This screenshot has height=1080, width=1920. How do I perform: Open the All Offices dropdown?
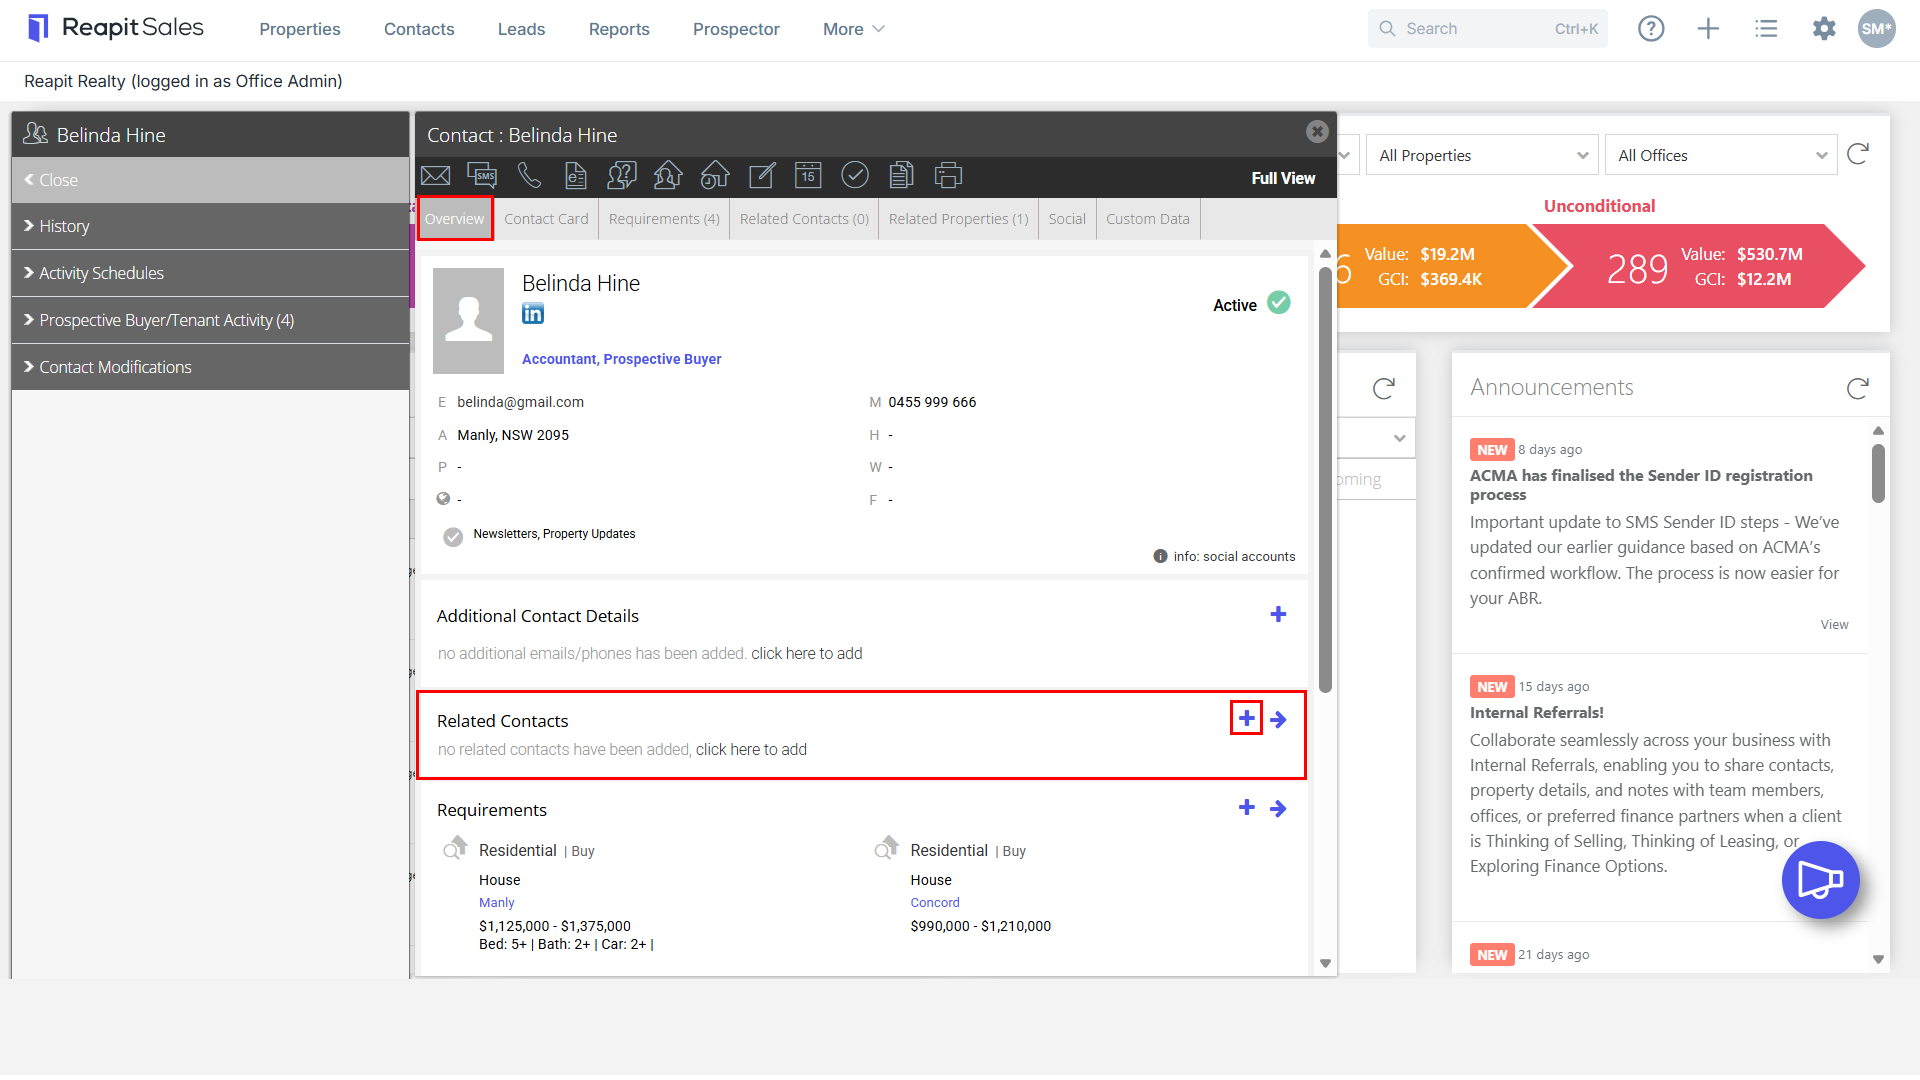[x=1721, y=155]
